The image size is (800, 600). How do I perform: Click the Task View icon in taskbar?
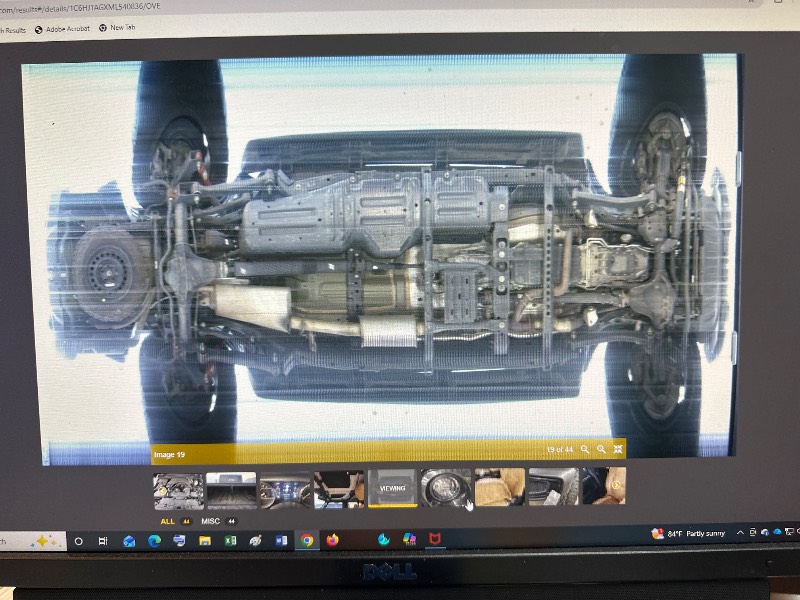click(103, 541)
